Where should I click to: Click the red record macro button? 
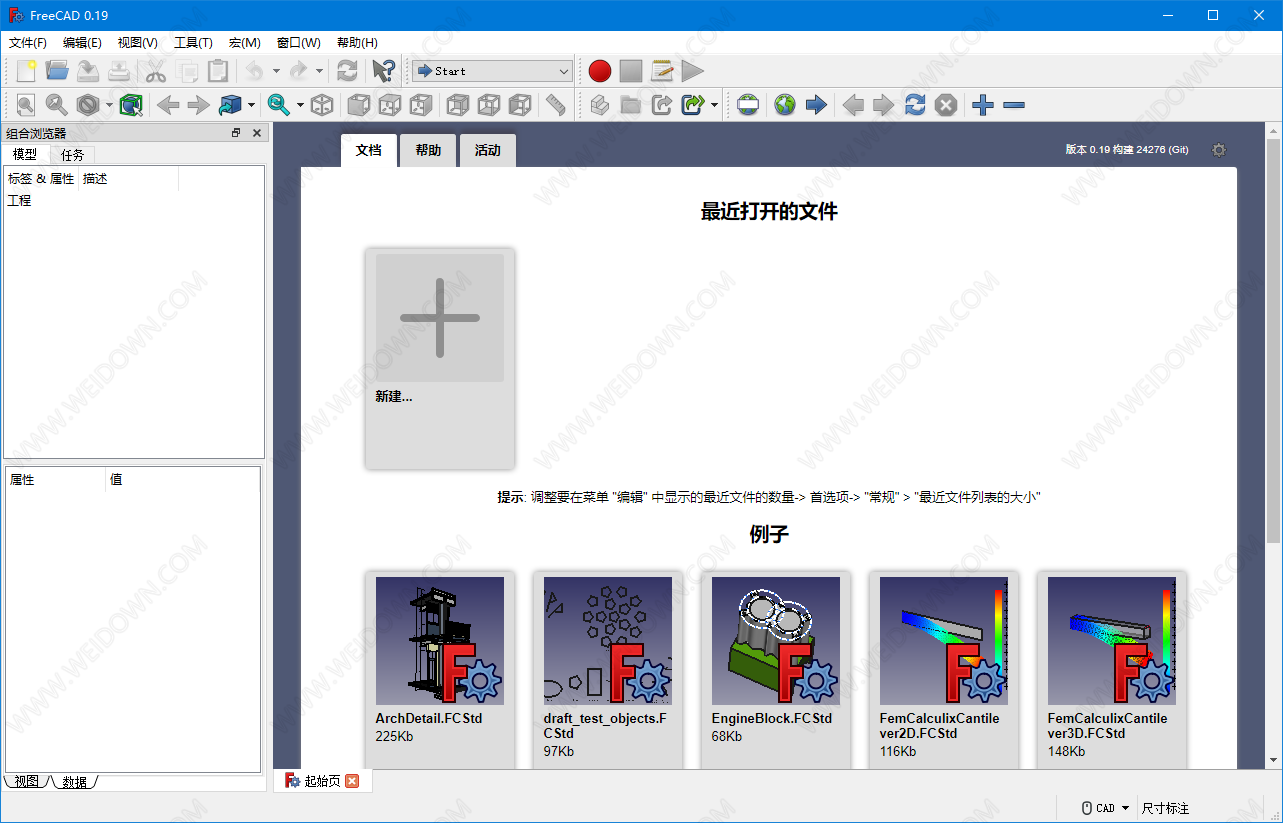599,71
